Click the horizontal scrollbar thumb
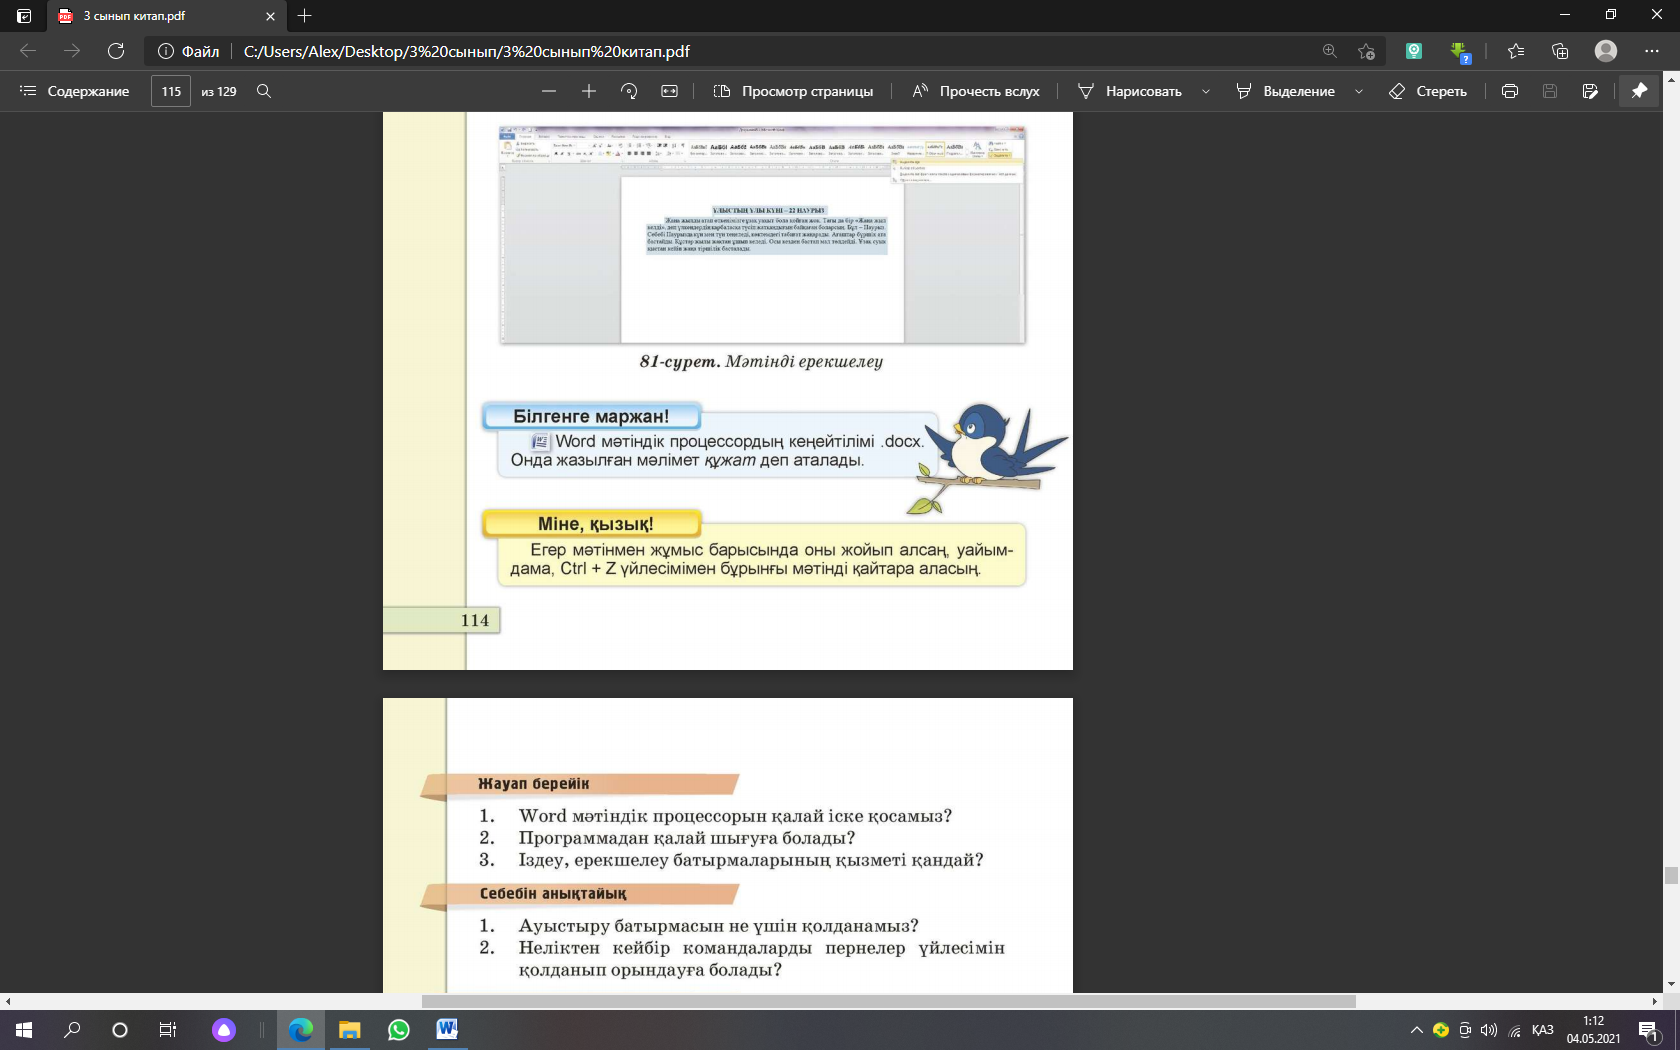1680x1050 pixels. point(888,1001)
